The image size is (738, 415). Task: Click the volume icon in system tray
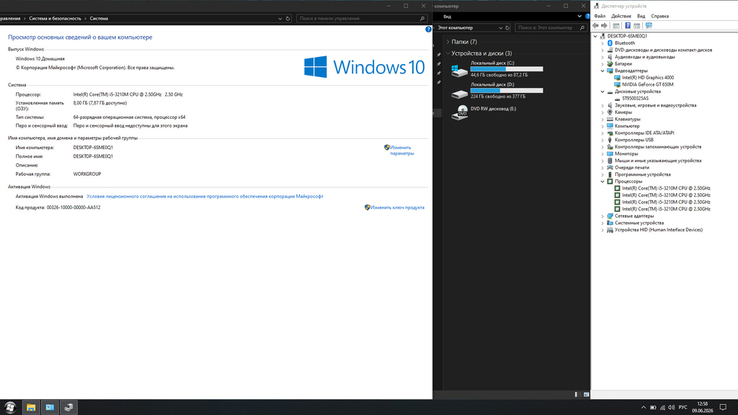[672, 407]
